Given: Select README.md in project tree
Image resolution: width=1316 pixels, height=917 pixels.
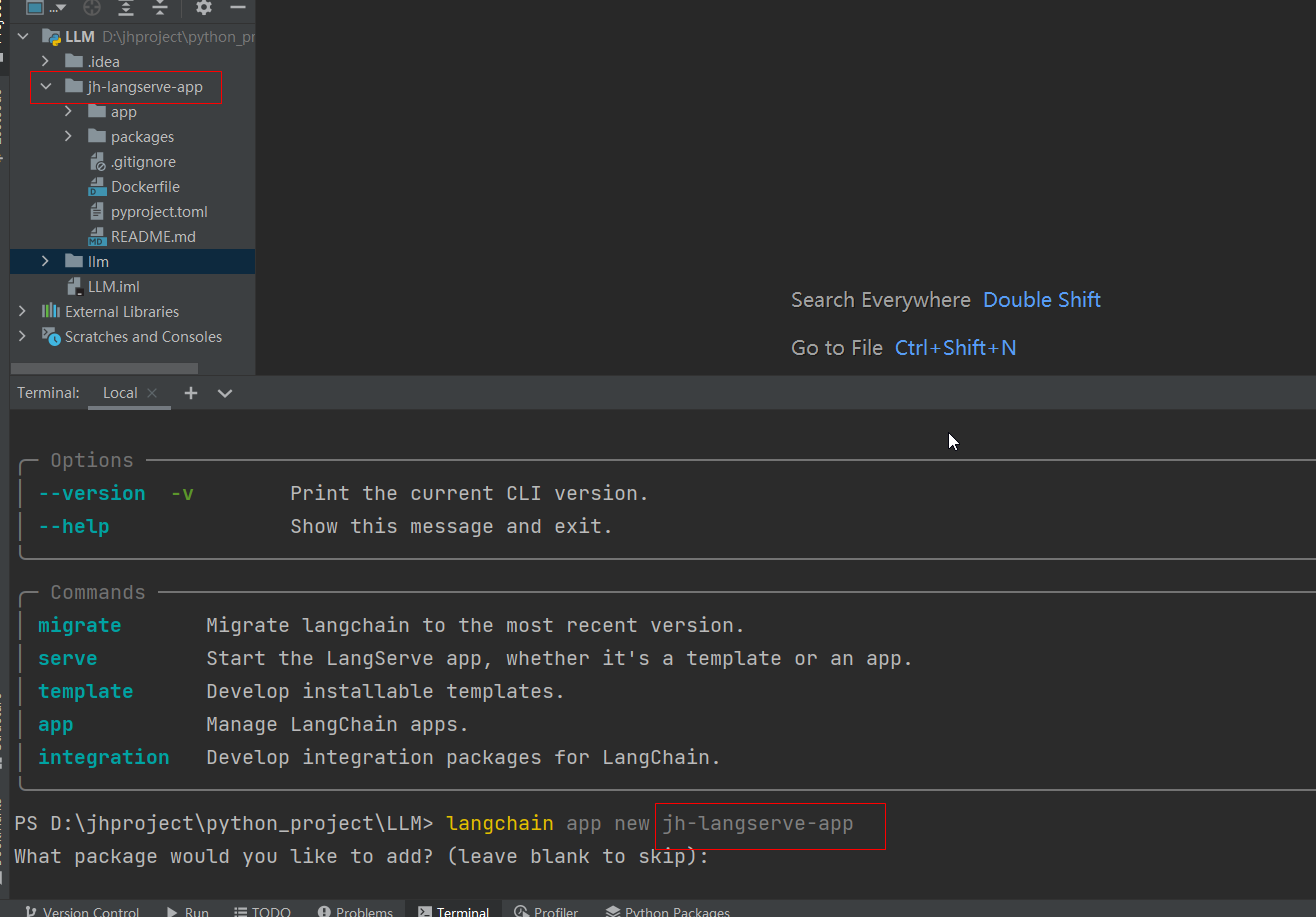Looking at the screenshot, I should pyautogui.click(x=153, y=237).
